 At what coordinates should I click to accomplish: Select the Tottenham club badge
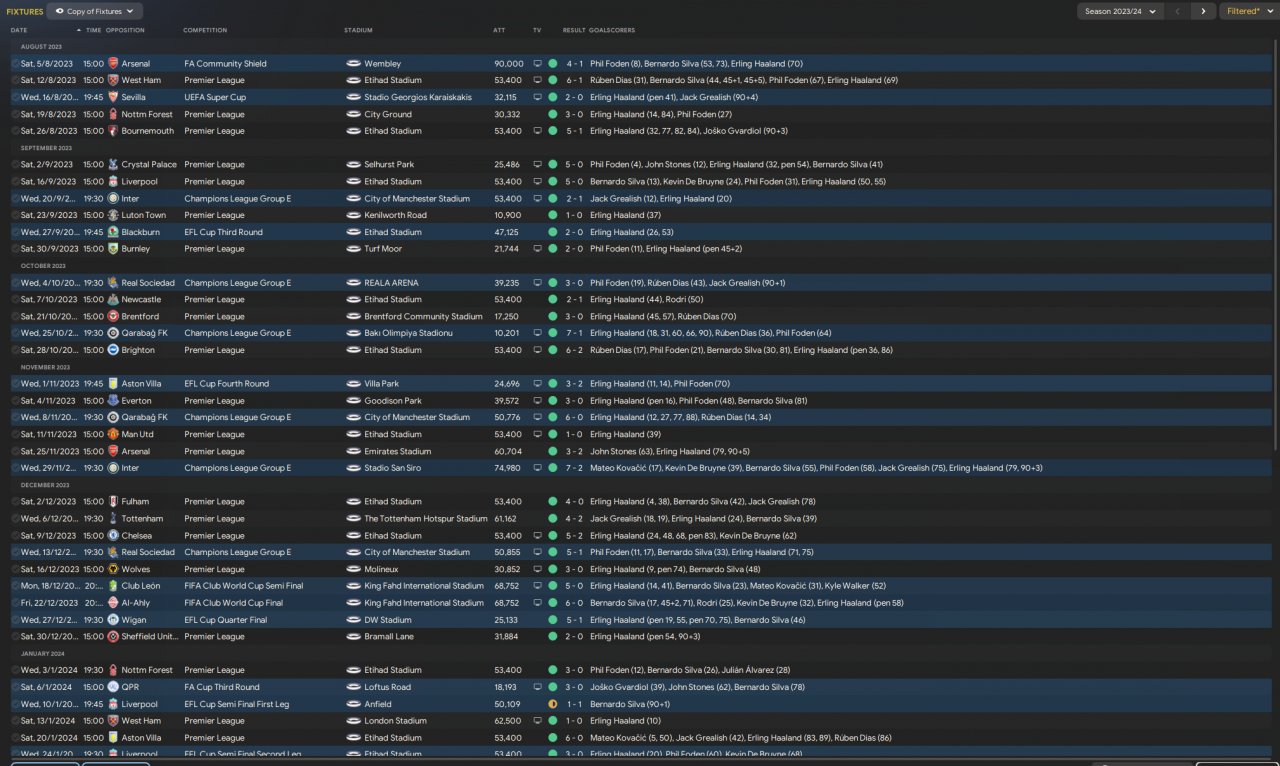click(113, 519)
